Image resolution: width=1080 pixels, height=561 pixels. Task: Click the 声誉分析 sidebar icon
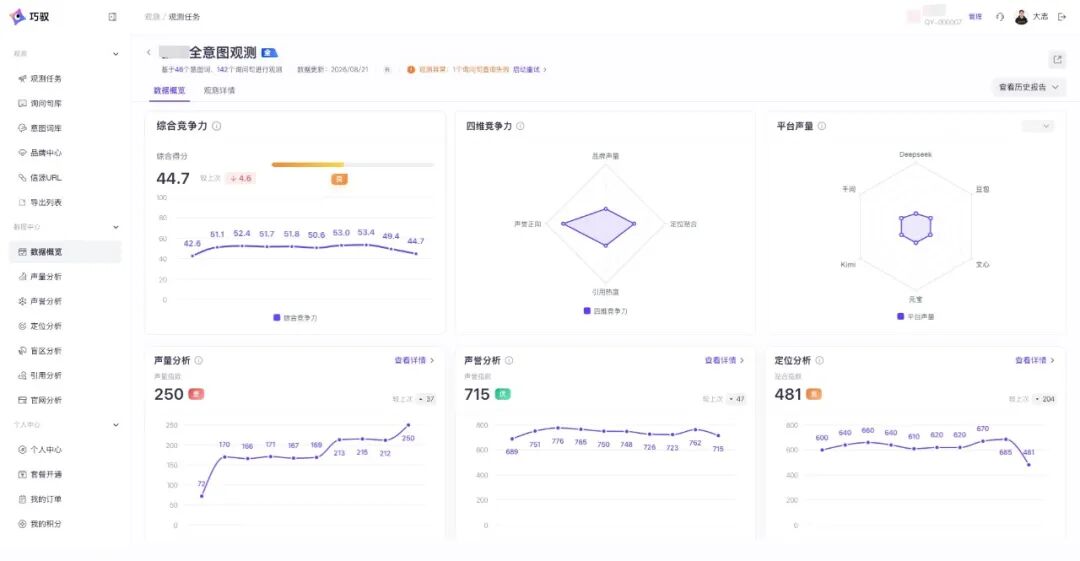[x=22, y=301]
